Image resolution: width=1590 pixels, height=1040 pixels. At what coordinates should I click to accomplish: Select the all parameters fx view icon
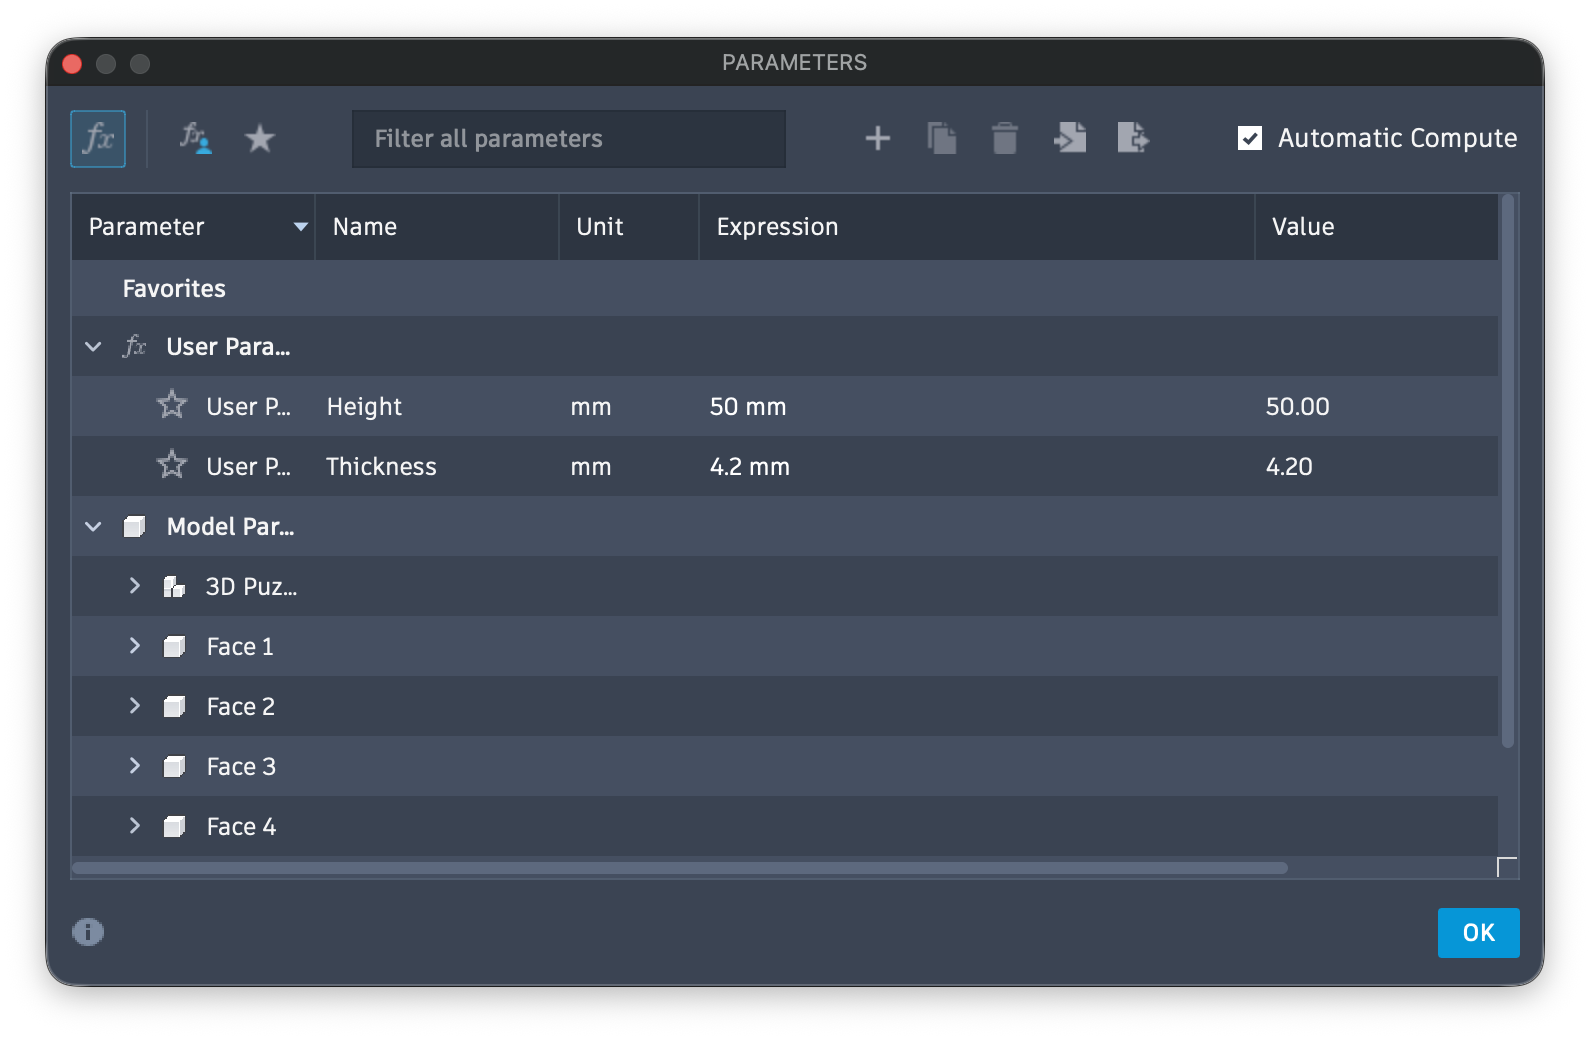[98, 138]
